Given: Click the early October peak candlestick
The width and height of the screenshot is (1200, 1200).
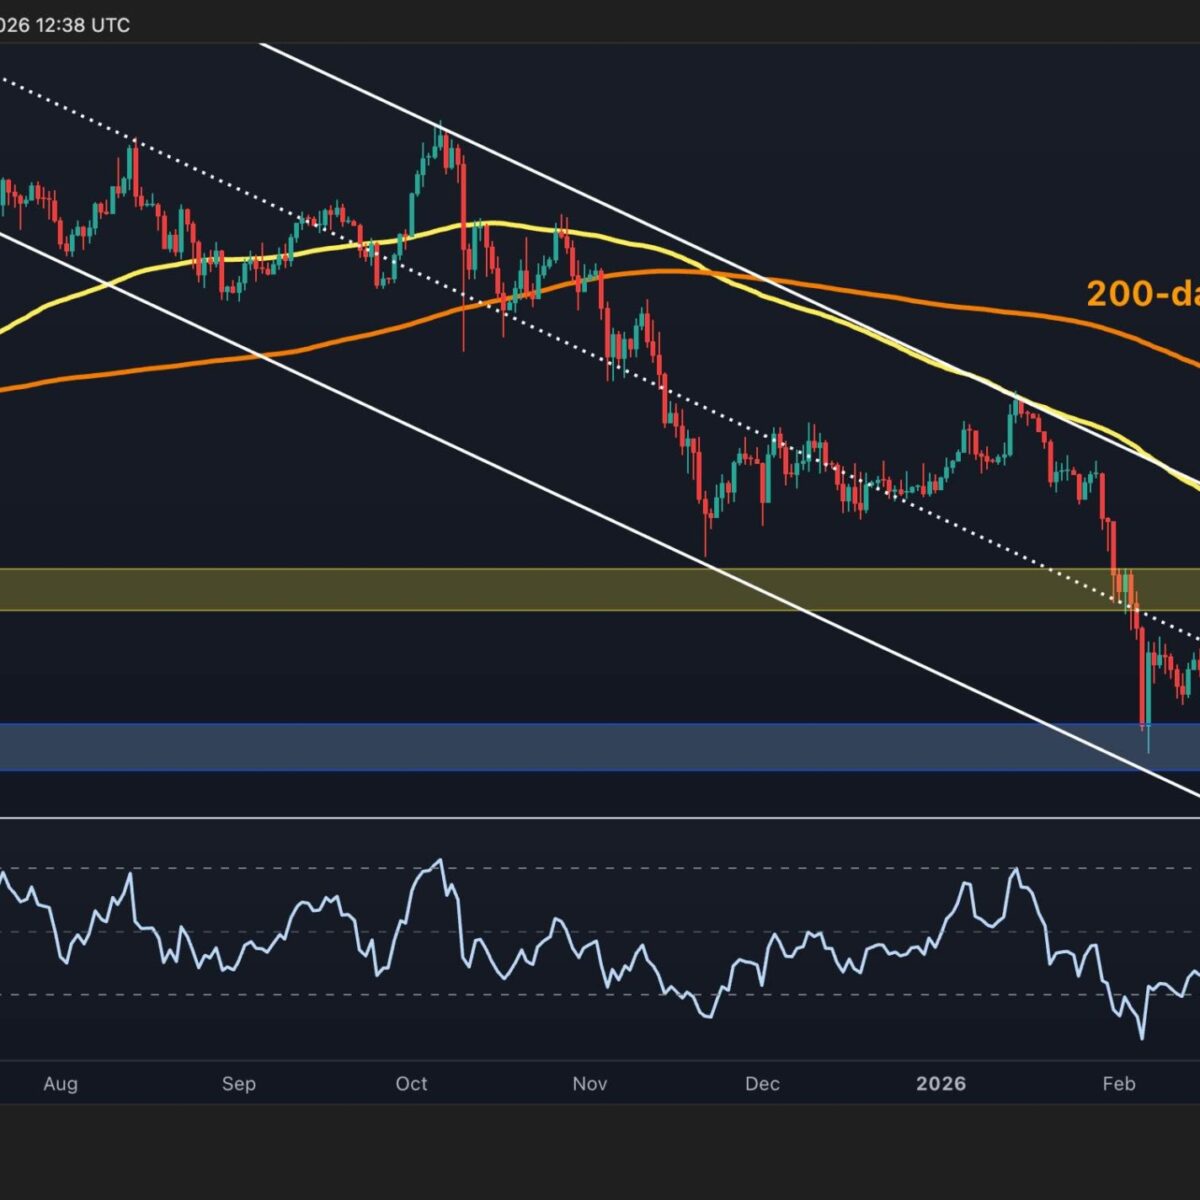Looking at the screenshot, I should [438, 140].
